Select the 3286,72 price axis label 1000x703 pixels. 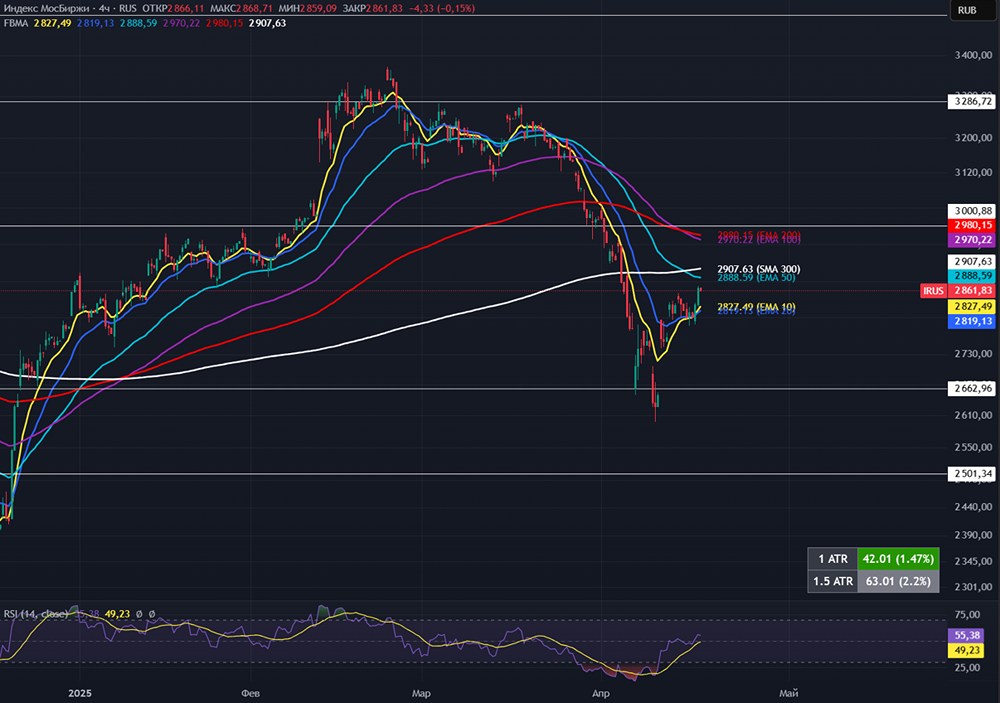click(972, 101)
